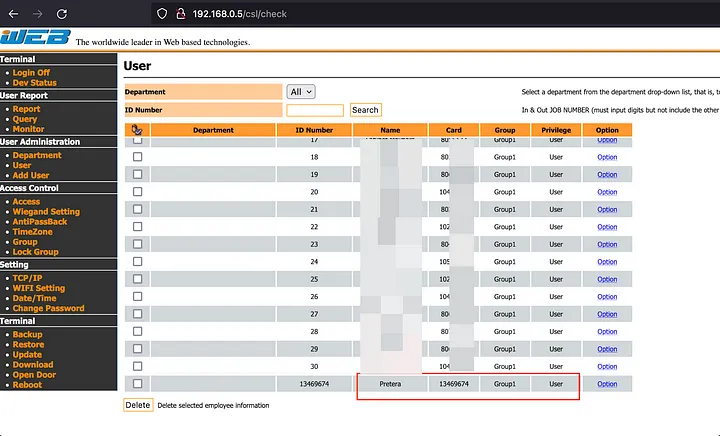Open the Option link for Pretera

pyautogui.click(x=607, y=383)
